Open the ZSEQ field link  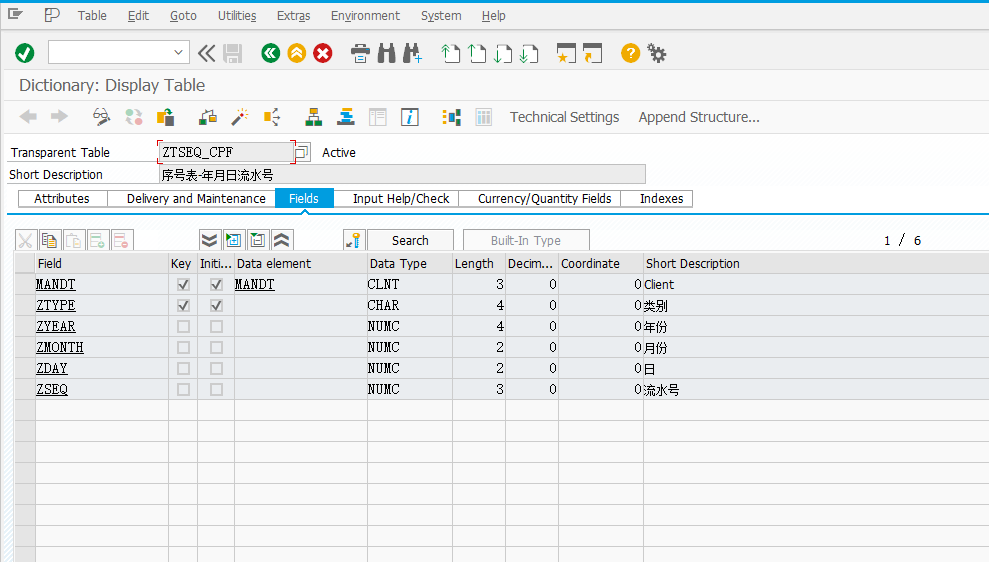(52, 389)
